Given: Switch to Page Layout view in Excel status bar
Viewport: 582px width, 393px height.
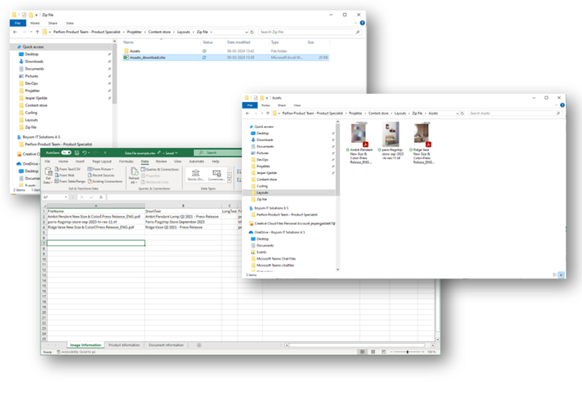Looking at the screenshot, I should pos(373,352).
